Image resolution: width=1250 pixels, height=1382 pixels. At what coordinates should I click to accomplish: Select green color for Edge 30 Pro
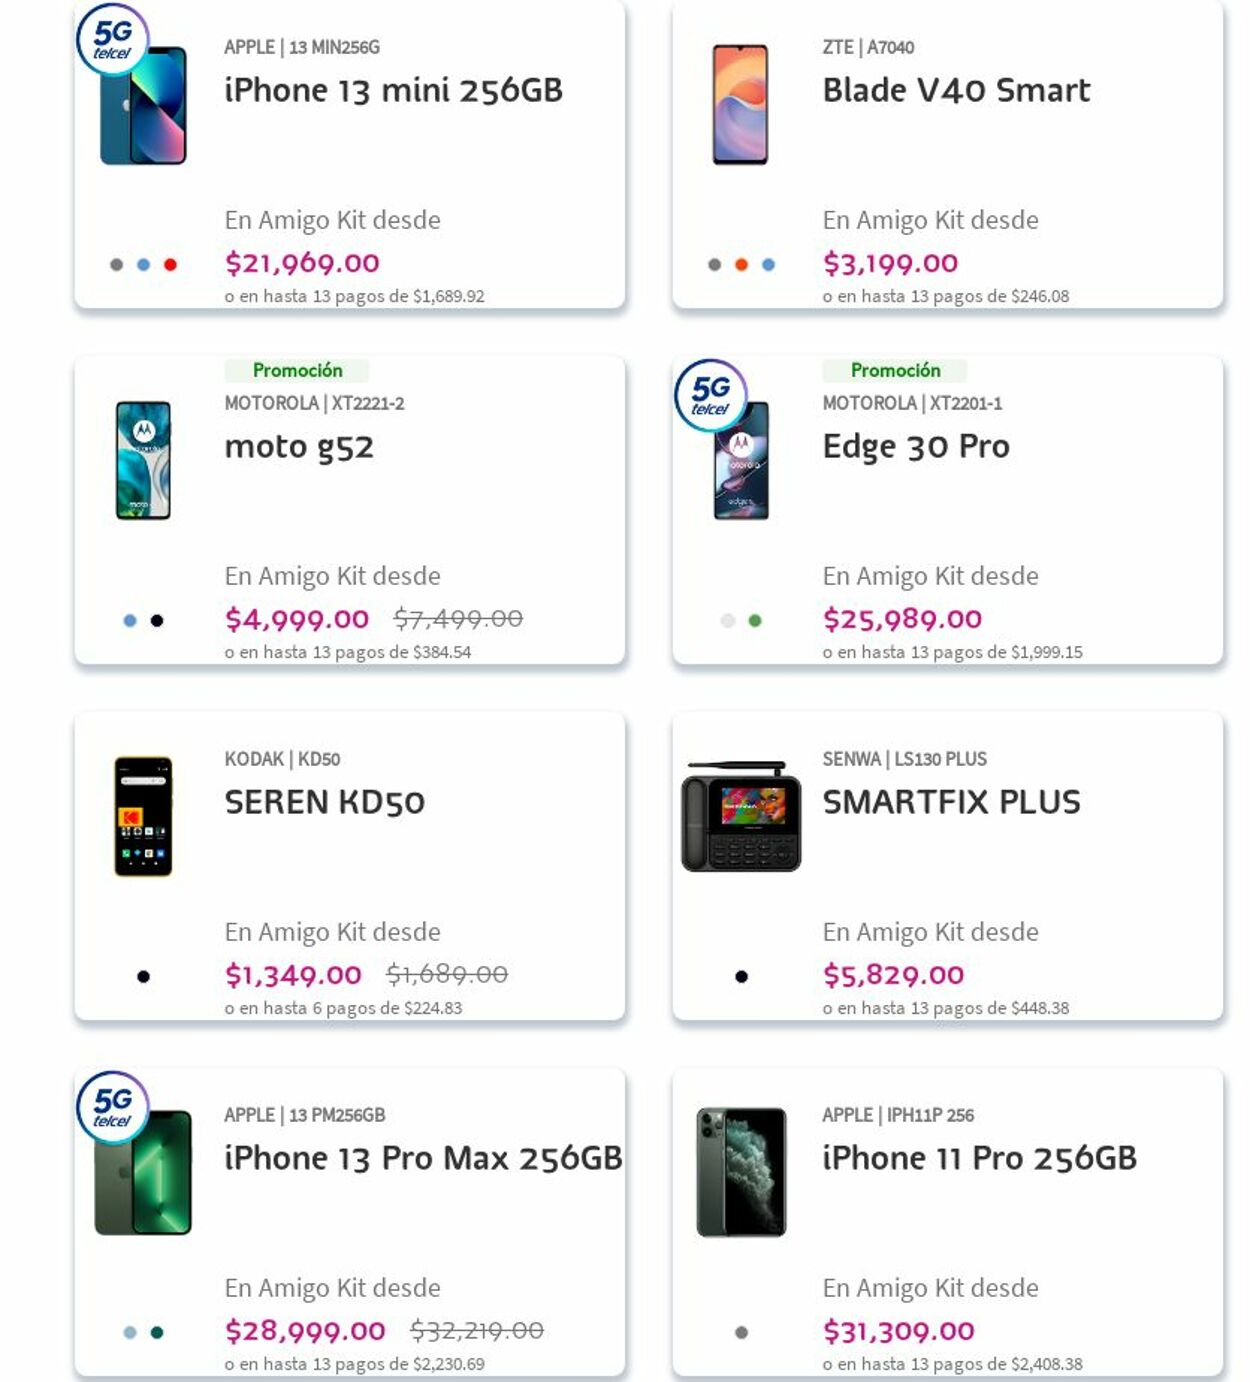pos(755,621)
